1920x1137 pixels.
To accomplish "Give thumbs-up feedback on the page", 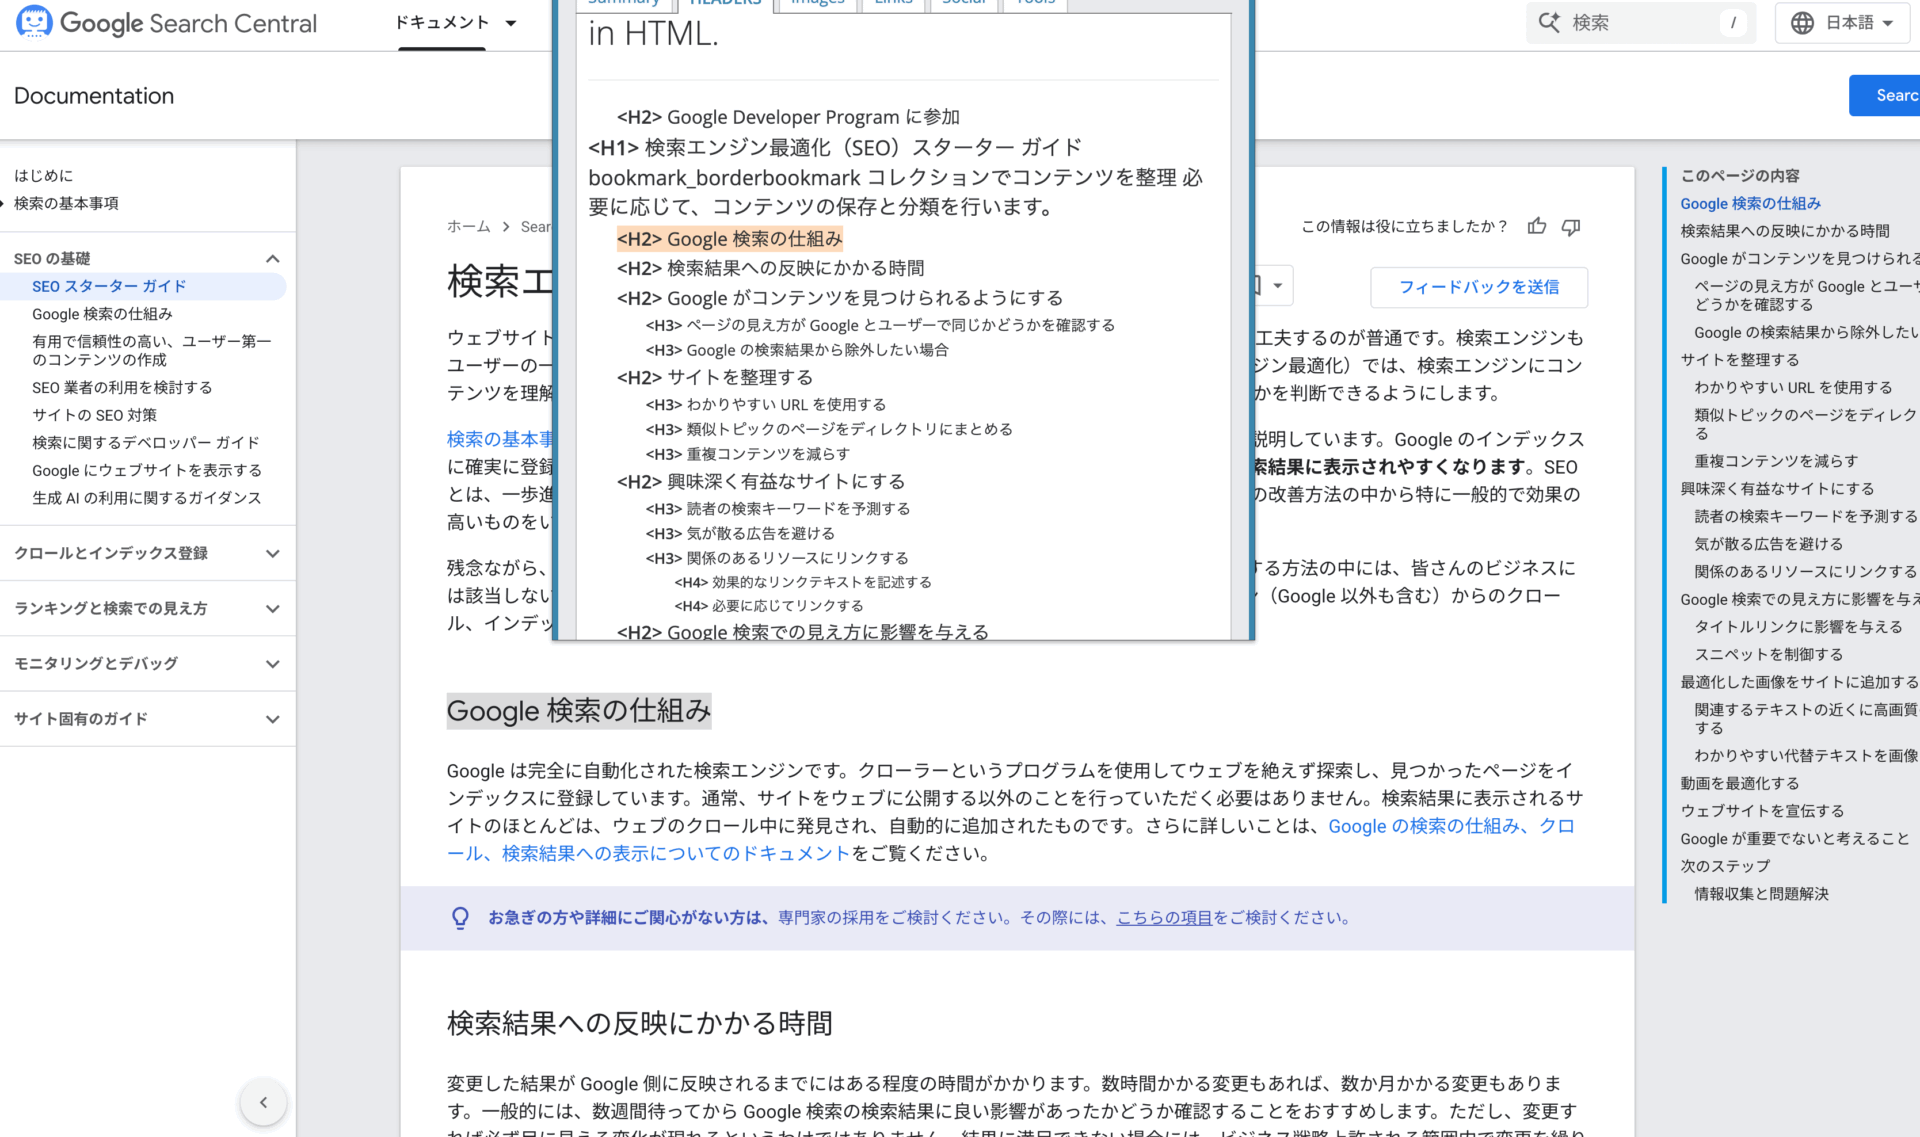I will pos(1536,227).
